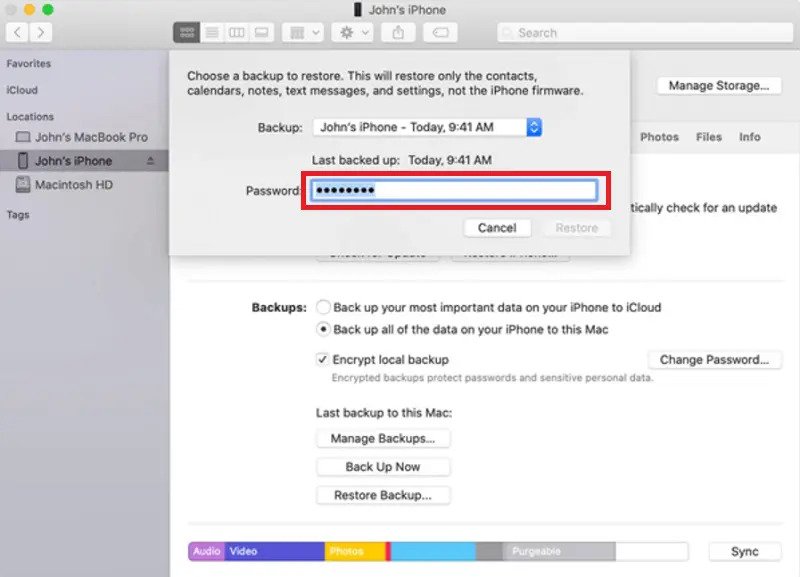
Task: Toggle Encrypt local backup checkbox
Action: [x=322, y=360]
